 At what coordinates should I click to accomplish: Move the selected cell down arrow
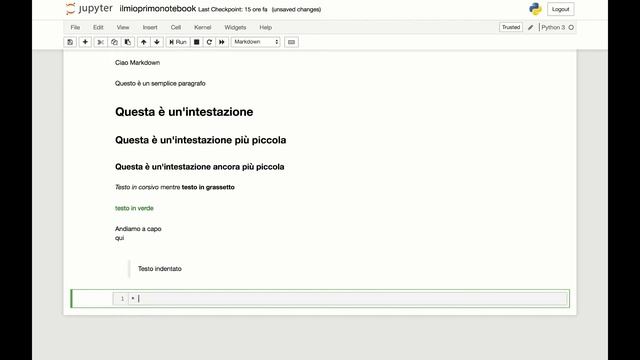(x=157, y=42)
